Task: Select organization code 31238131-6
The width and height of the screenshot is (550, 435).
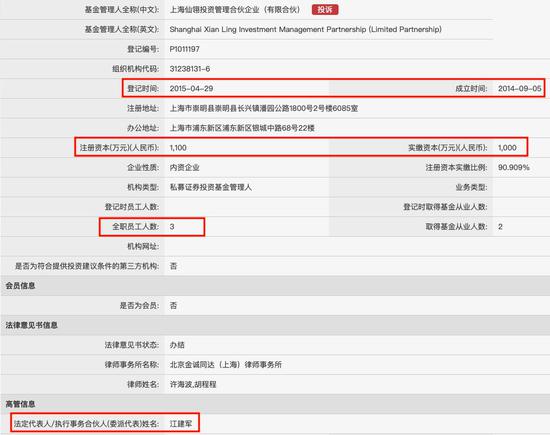Action: [x=190, y=69]
